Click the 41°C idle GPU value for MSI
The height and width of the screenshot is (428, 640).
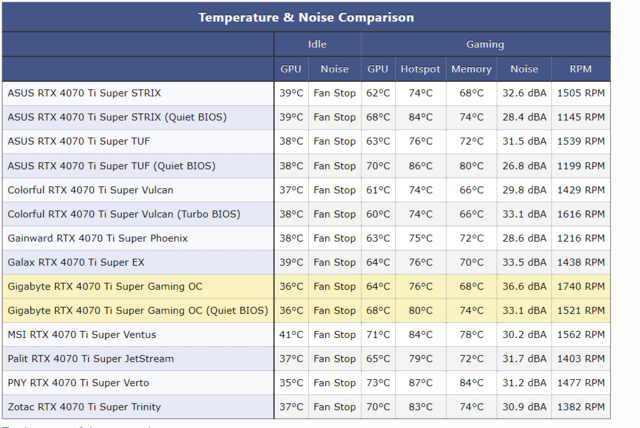click(291, 335)
